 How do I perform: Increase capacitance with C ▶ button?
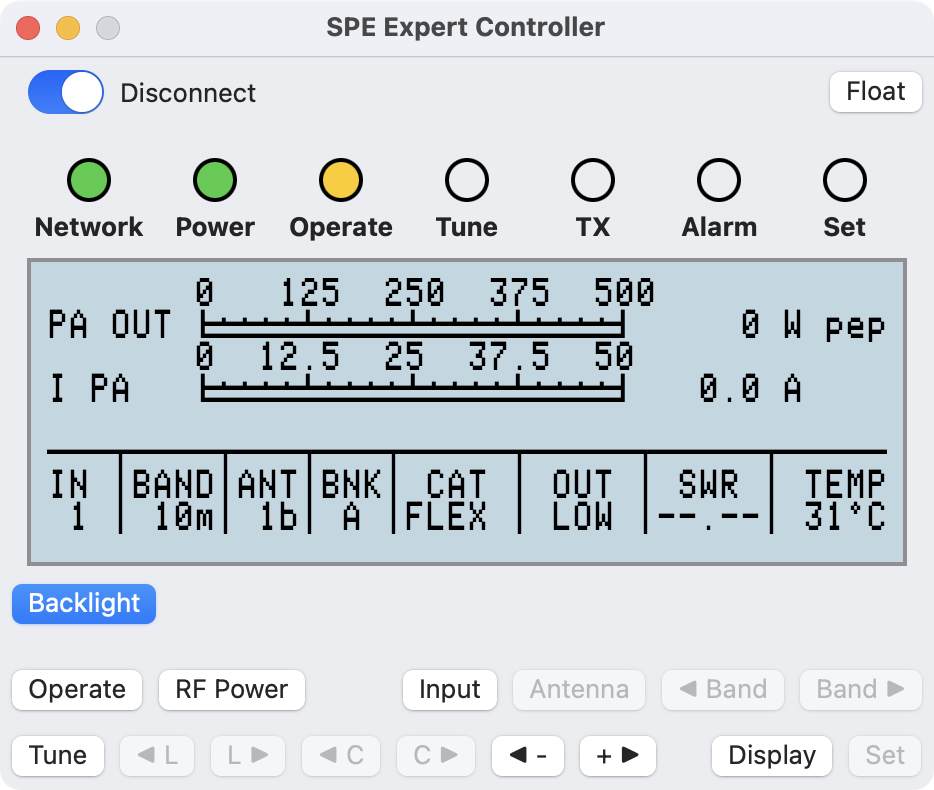436,756
